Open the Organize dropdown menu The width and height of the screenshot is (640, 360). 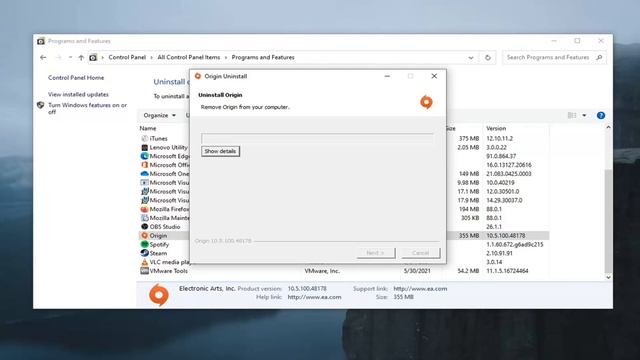(x=160, y=116)
